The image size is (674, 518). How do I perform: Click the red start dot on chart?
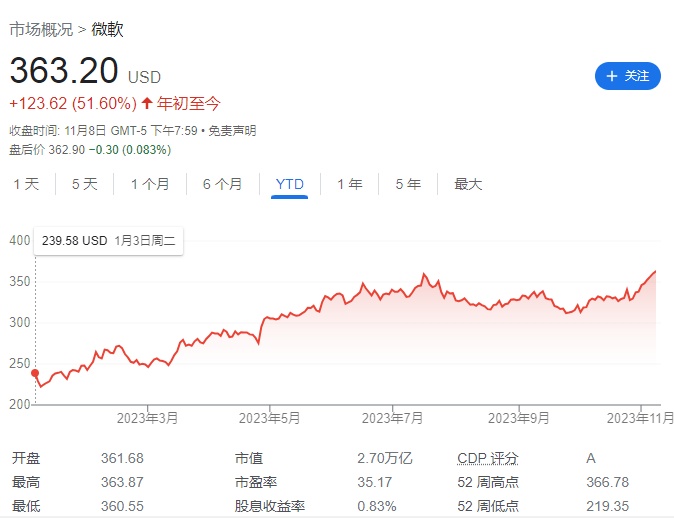click(36, 373)
